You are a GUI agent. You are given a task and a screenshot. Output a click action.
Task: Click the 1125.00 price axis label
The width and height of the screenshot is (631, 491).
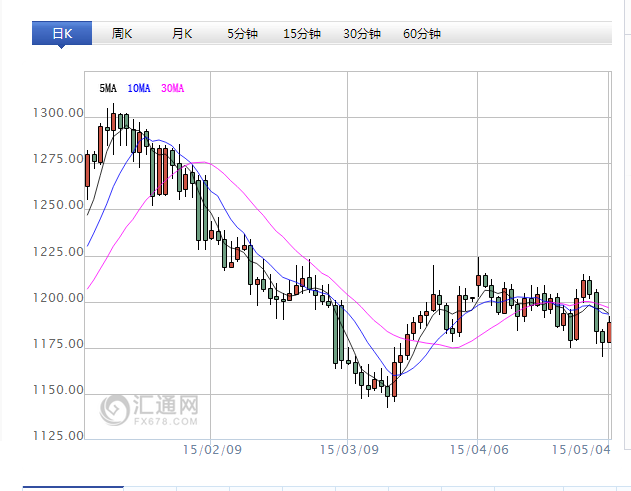[55, 437]
